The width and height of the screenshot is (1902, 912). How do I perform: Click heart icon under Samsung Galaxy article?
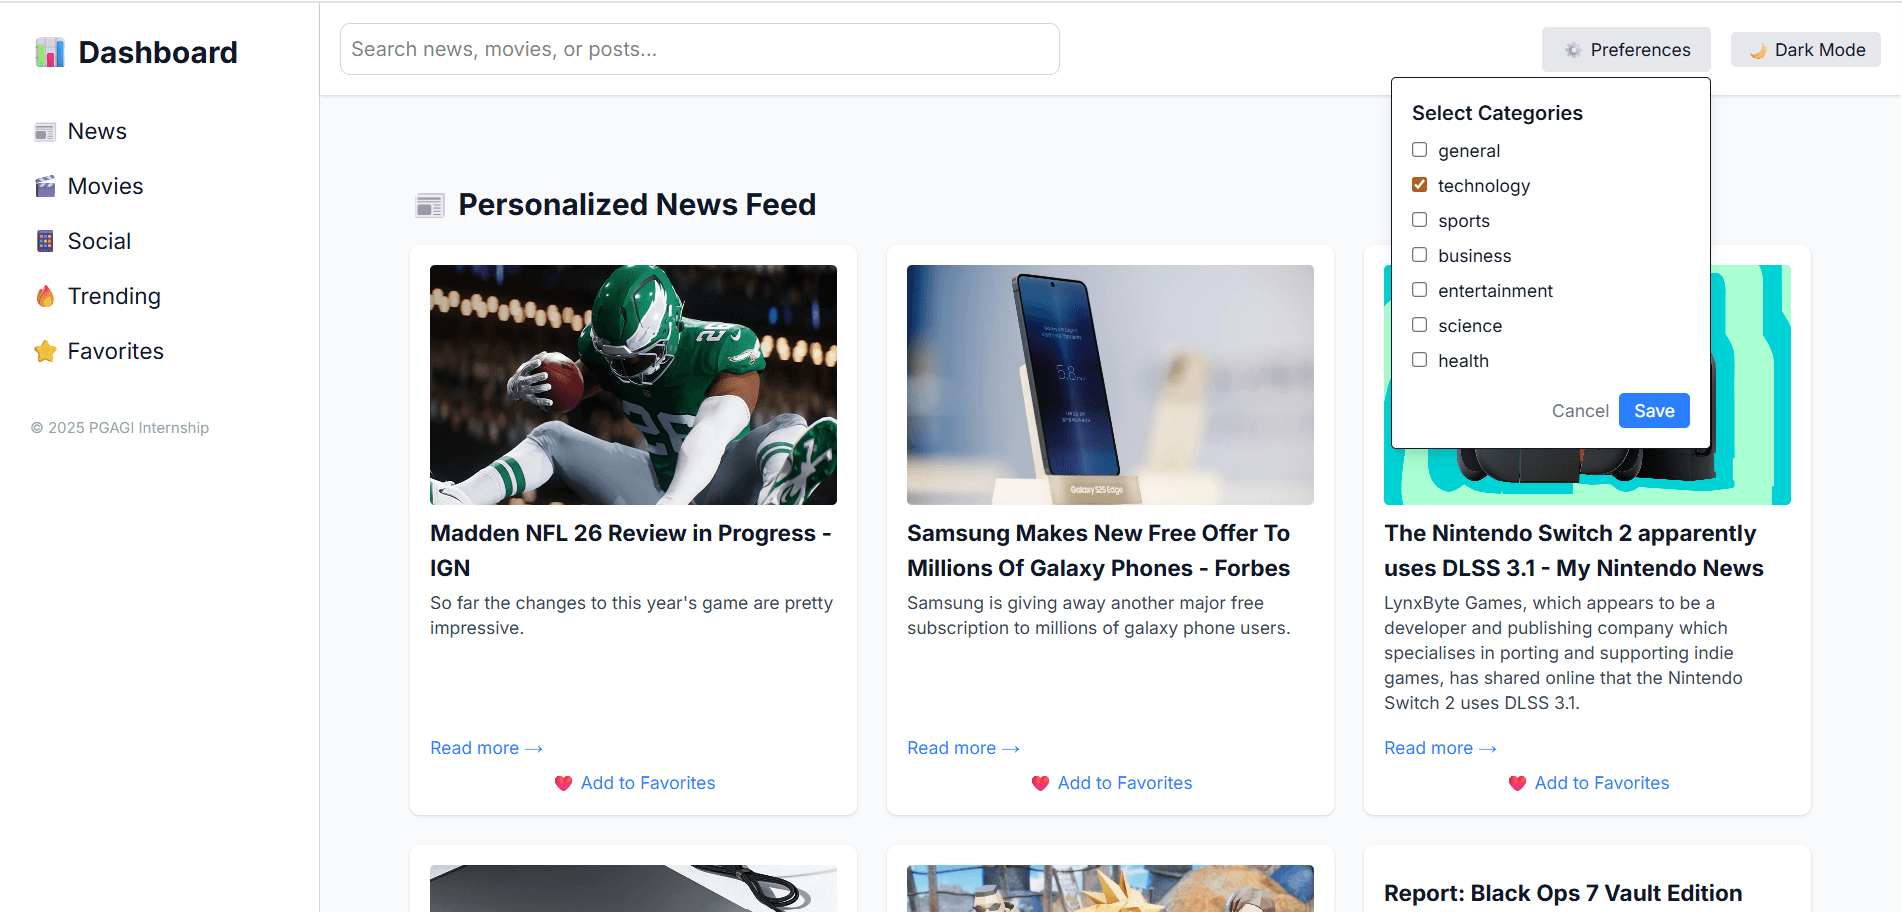(1040, 784)
